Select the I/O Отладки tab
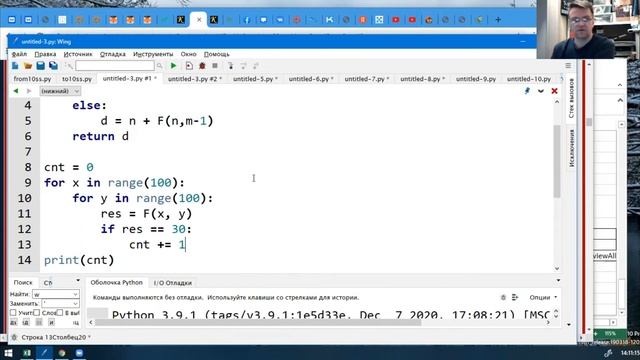Viewport: 640px width, 360px height. 172,282
